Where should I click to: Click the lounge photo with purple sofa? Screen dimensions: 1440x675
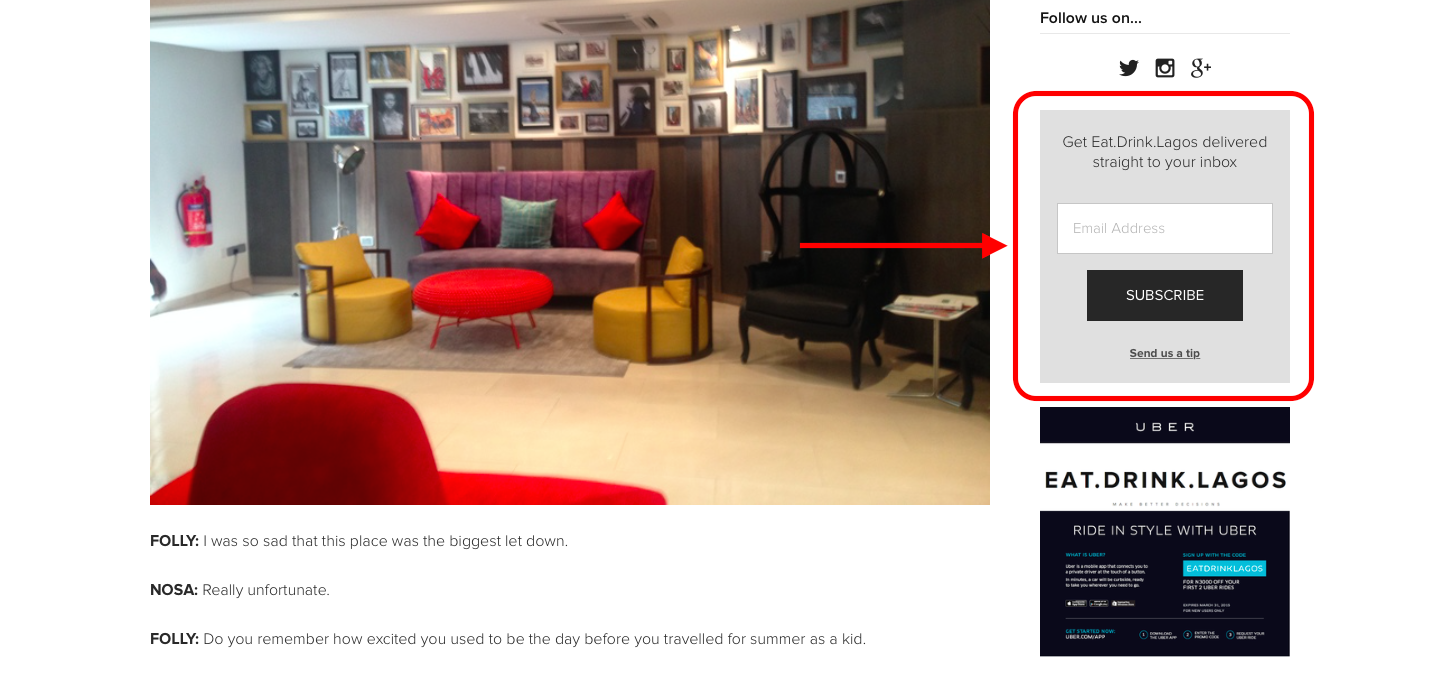pos(570,252)
